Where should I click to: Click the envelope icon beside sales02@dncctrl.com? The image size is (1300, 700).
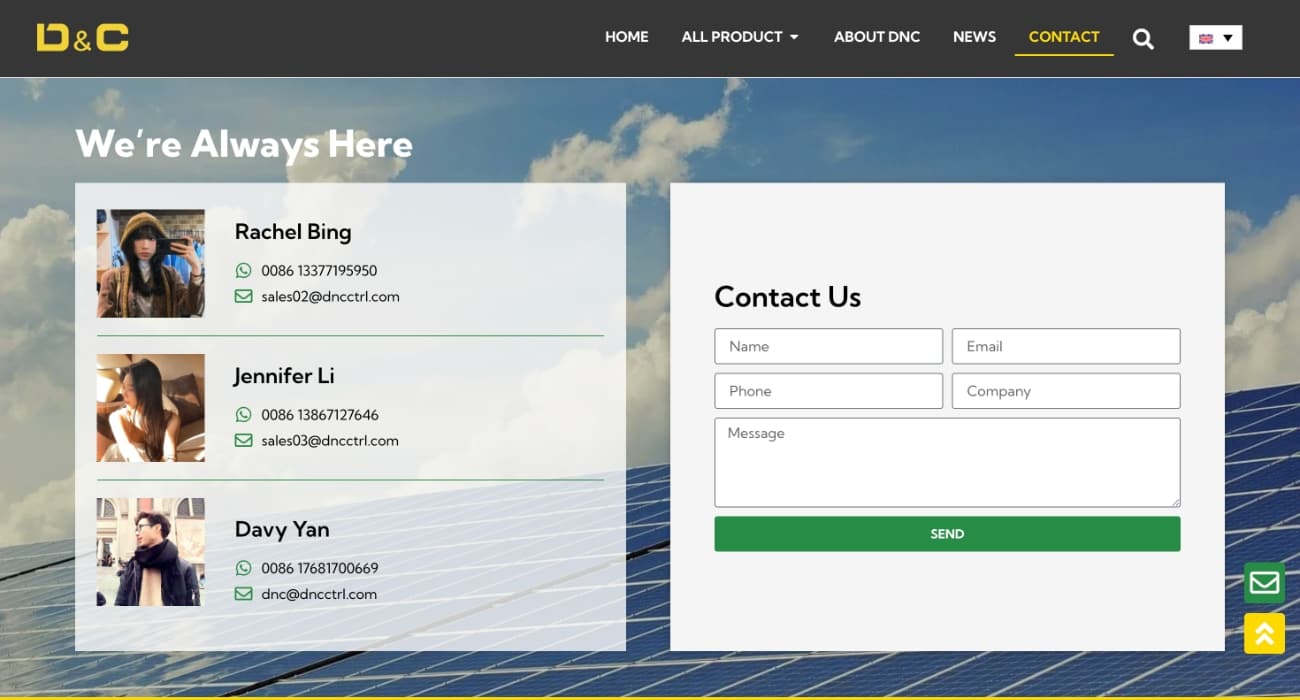click(243, 296)
